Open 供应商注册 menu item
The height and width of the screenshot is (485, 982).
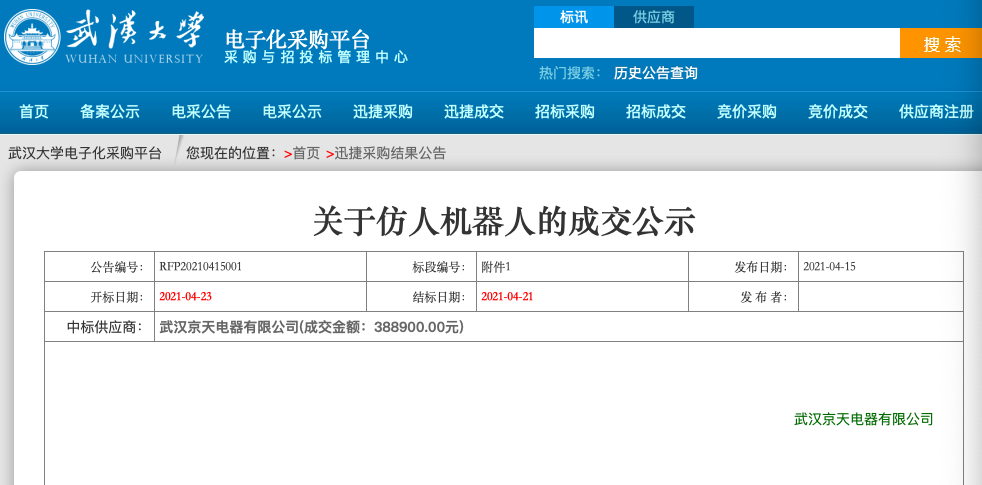coord(936,112)
